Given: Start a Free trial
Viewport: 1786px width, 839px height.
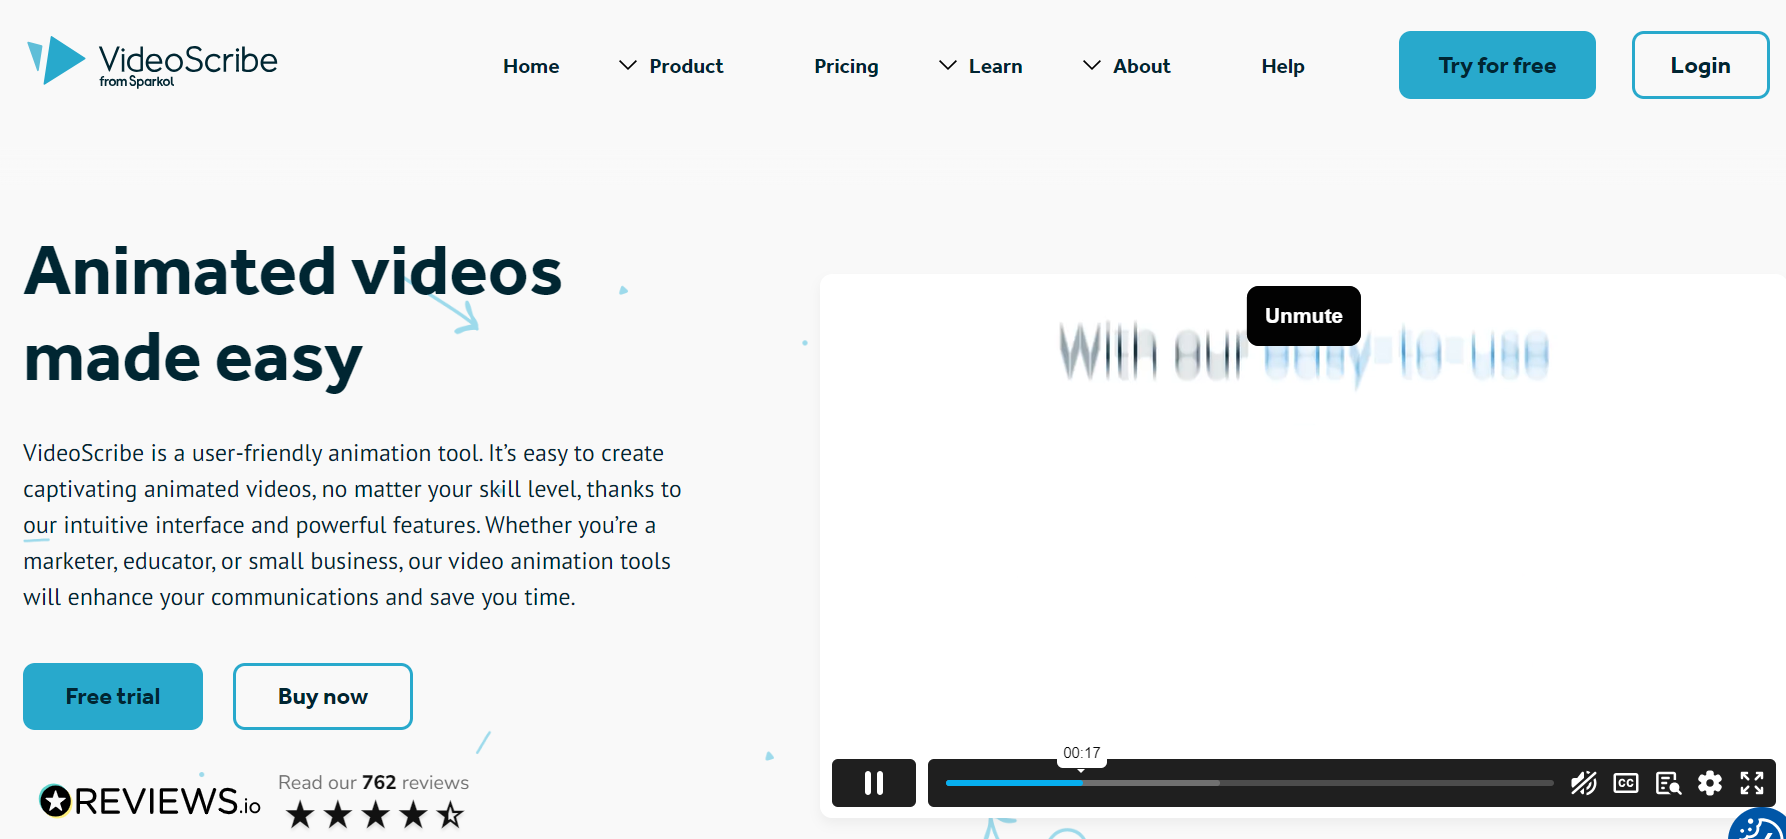Looking at the screenshot, I should (x=113, y=696).
